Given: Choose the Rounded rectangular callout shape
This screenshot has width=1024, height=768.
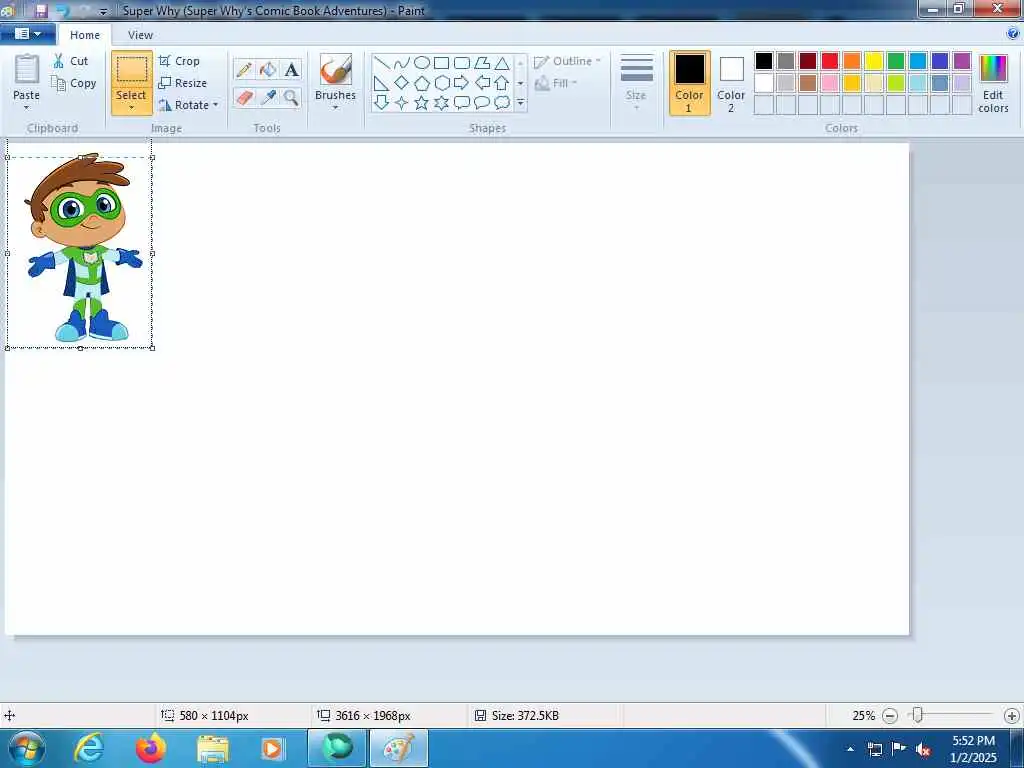Looking at the screenshot, I should click(x=462, y=103).
